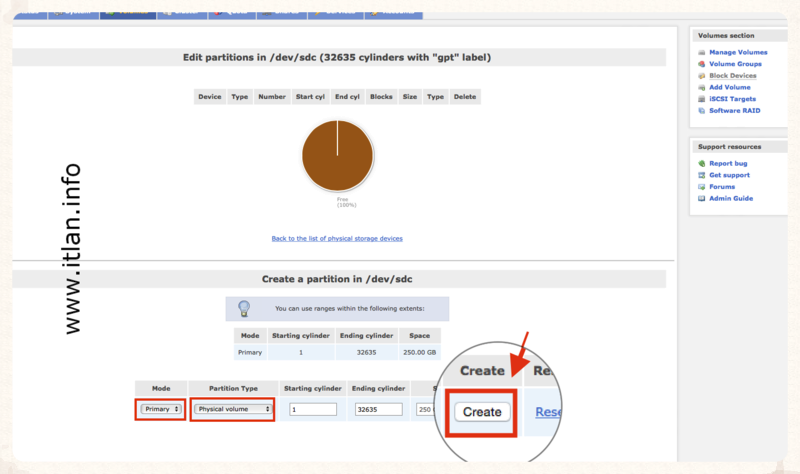The image size is (800, 474).
Task: Click the Admin Guide book icon
Action: point(702,198)
